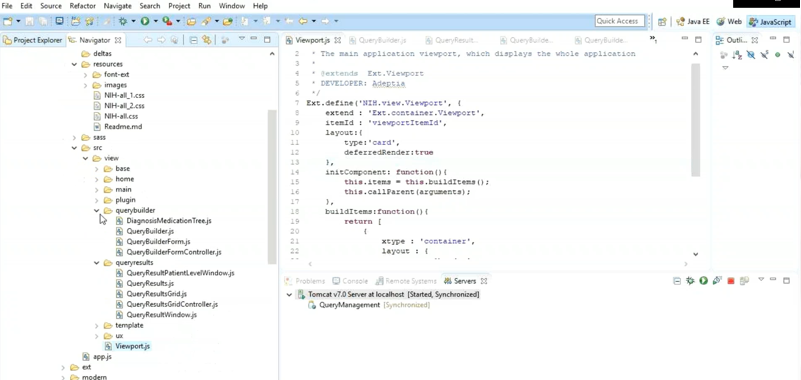801x380 pixels.
Task: Click Collapse All in Navigator toolbar
Action: 194,40
